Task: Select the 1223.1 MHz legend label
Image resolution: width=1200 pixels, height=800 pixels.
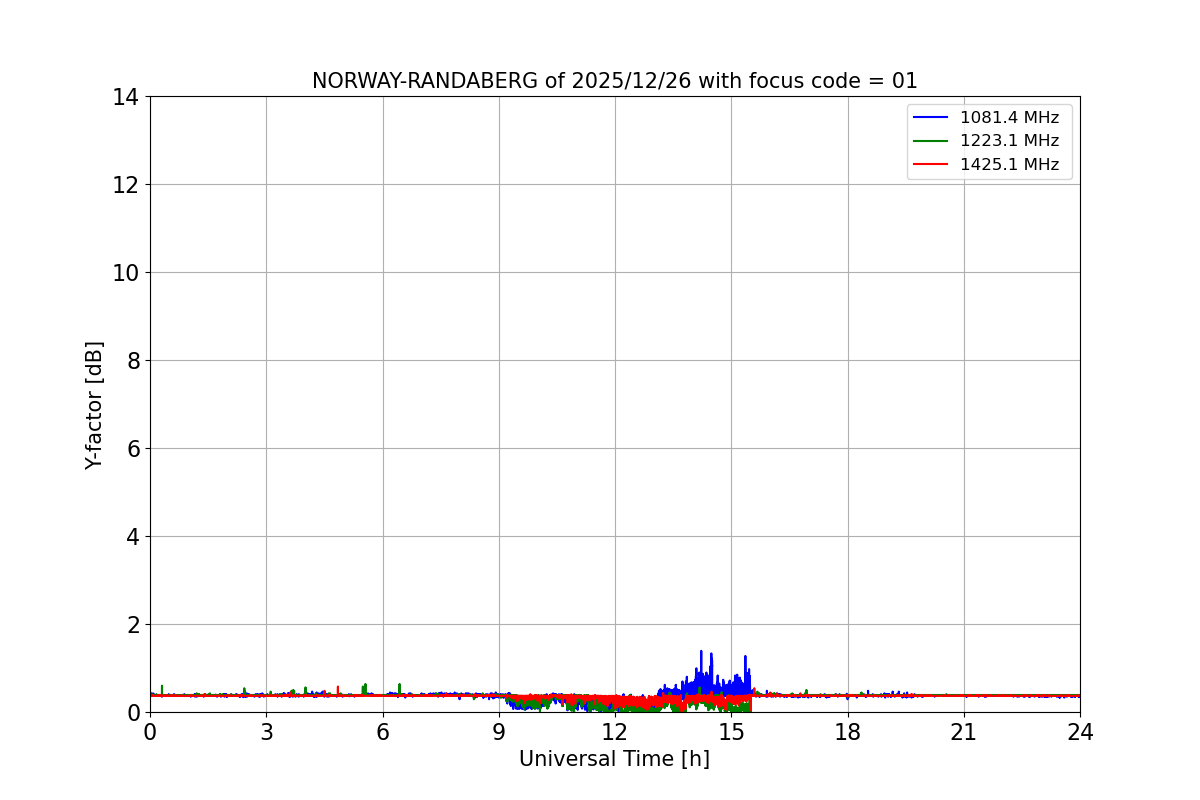Action: [1009, 141]
